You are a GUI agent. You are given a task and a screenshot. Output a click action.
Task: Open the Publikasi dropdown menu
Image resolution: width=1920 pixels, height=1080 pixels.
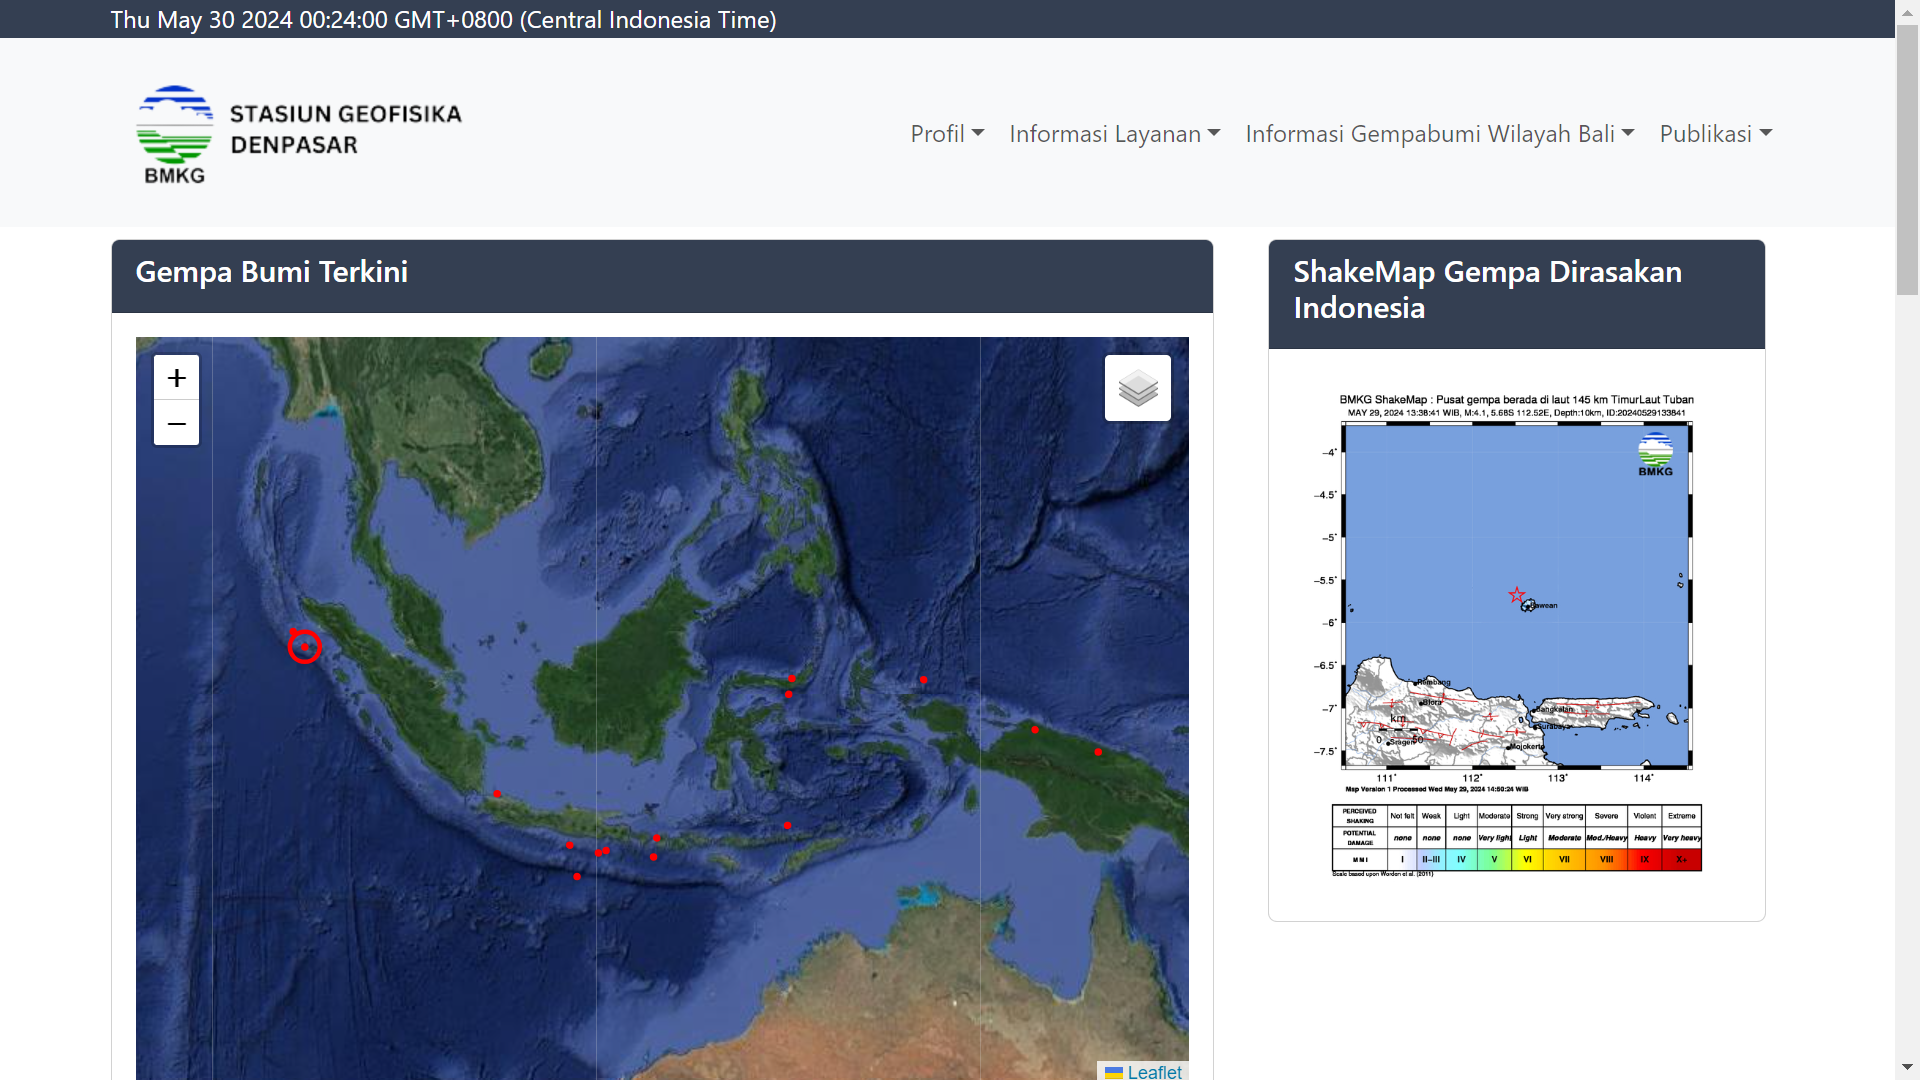pyautogui.click(x=1715, y=134)
